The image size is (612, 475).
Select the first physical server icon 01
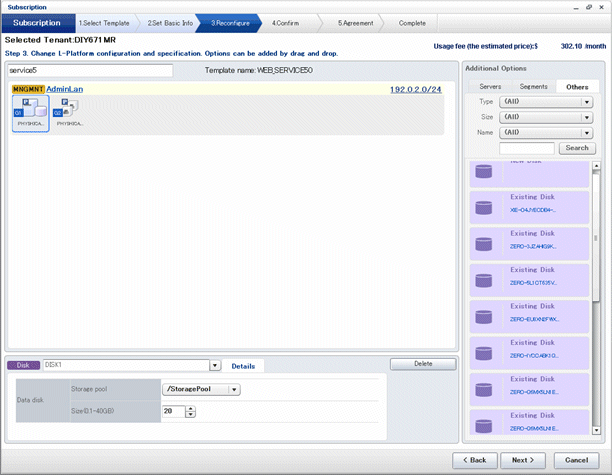click(30, 113)
